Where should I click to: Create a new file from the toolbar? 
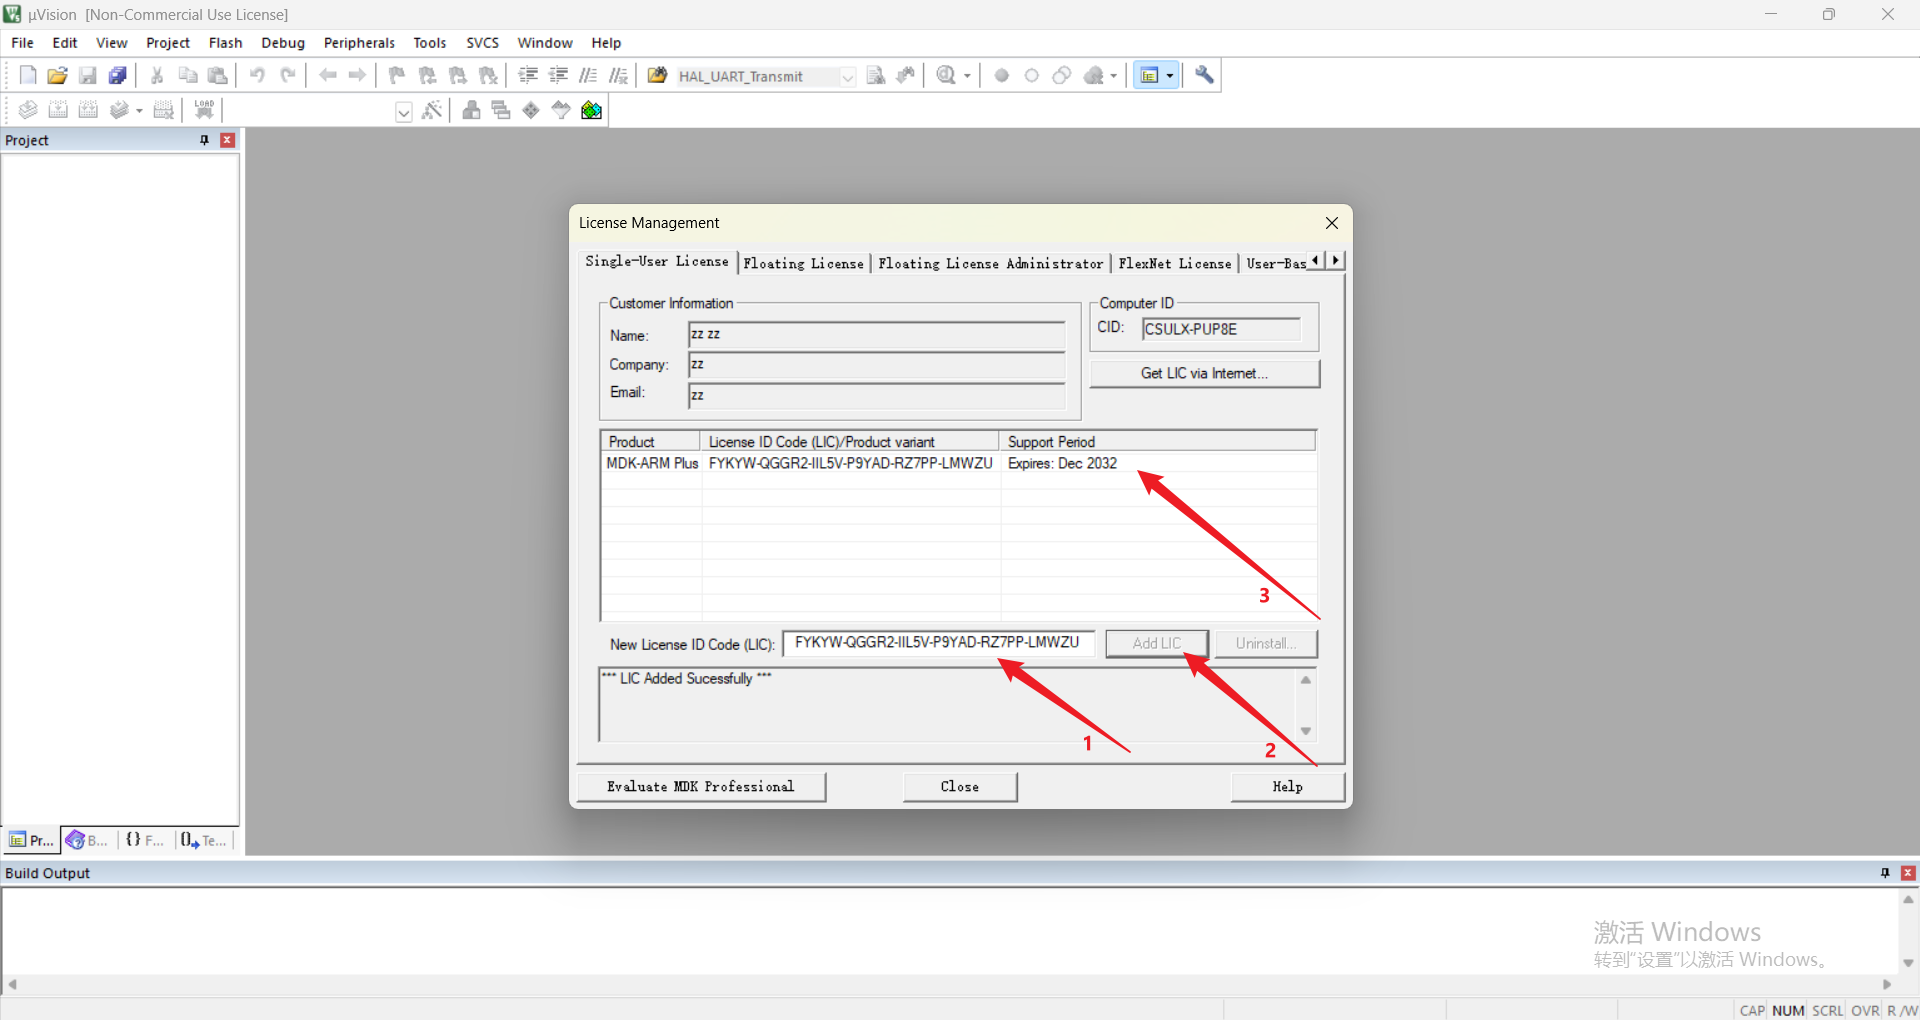pos(28,75)
